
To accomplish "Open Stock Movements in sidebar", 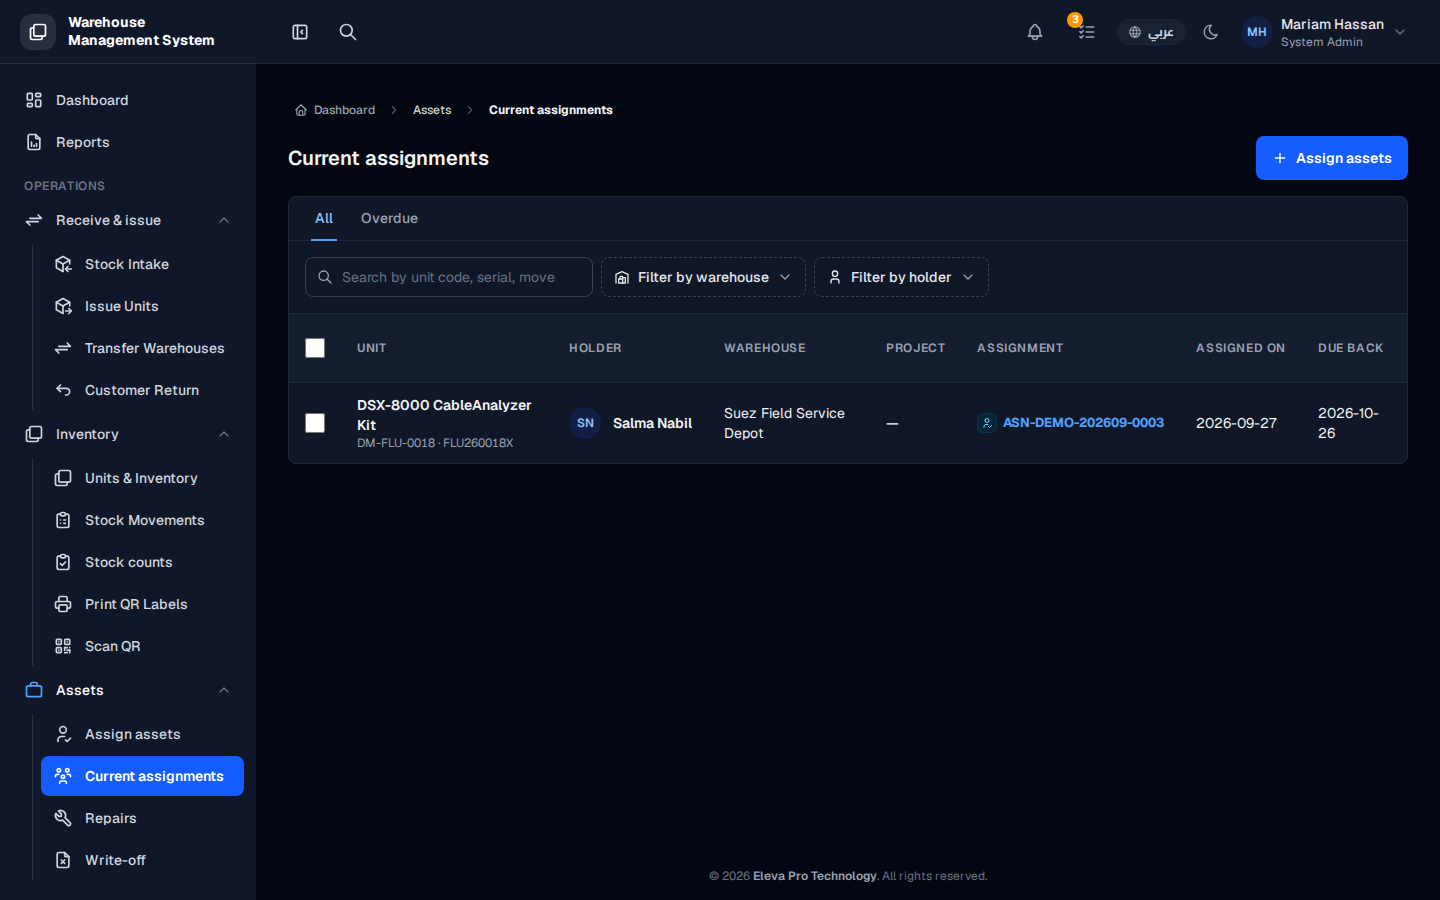I will (142, 520).
